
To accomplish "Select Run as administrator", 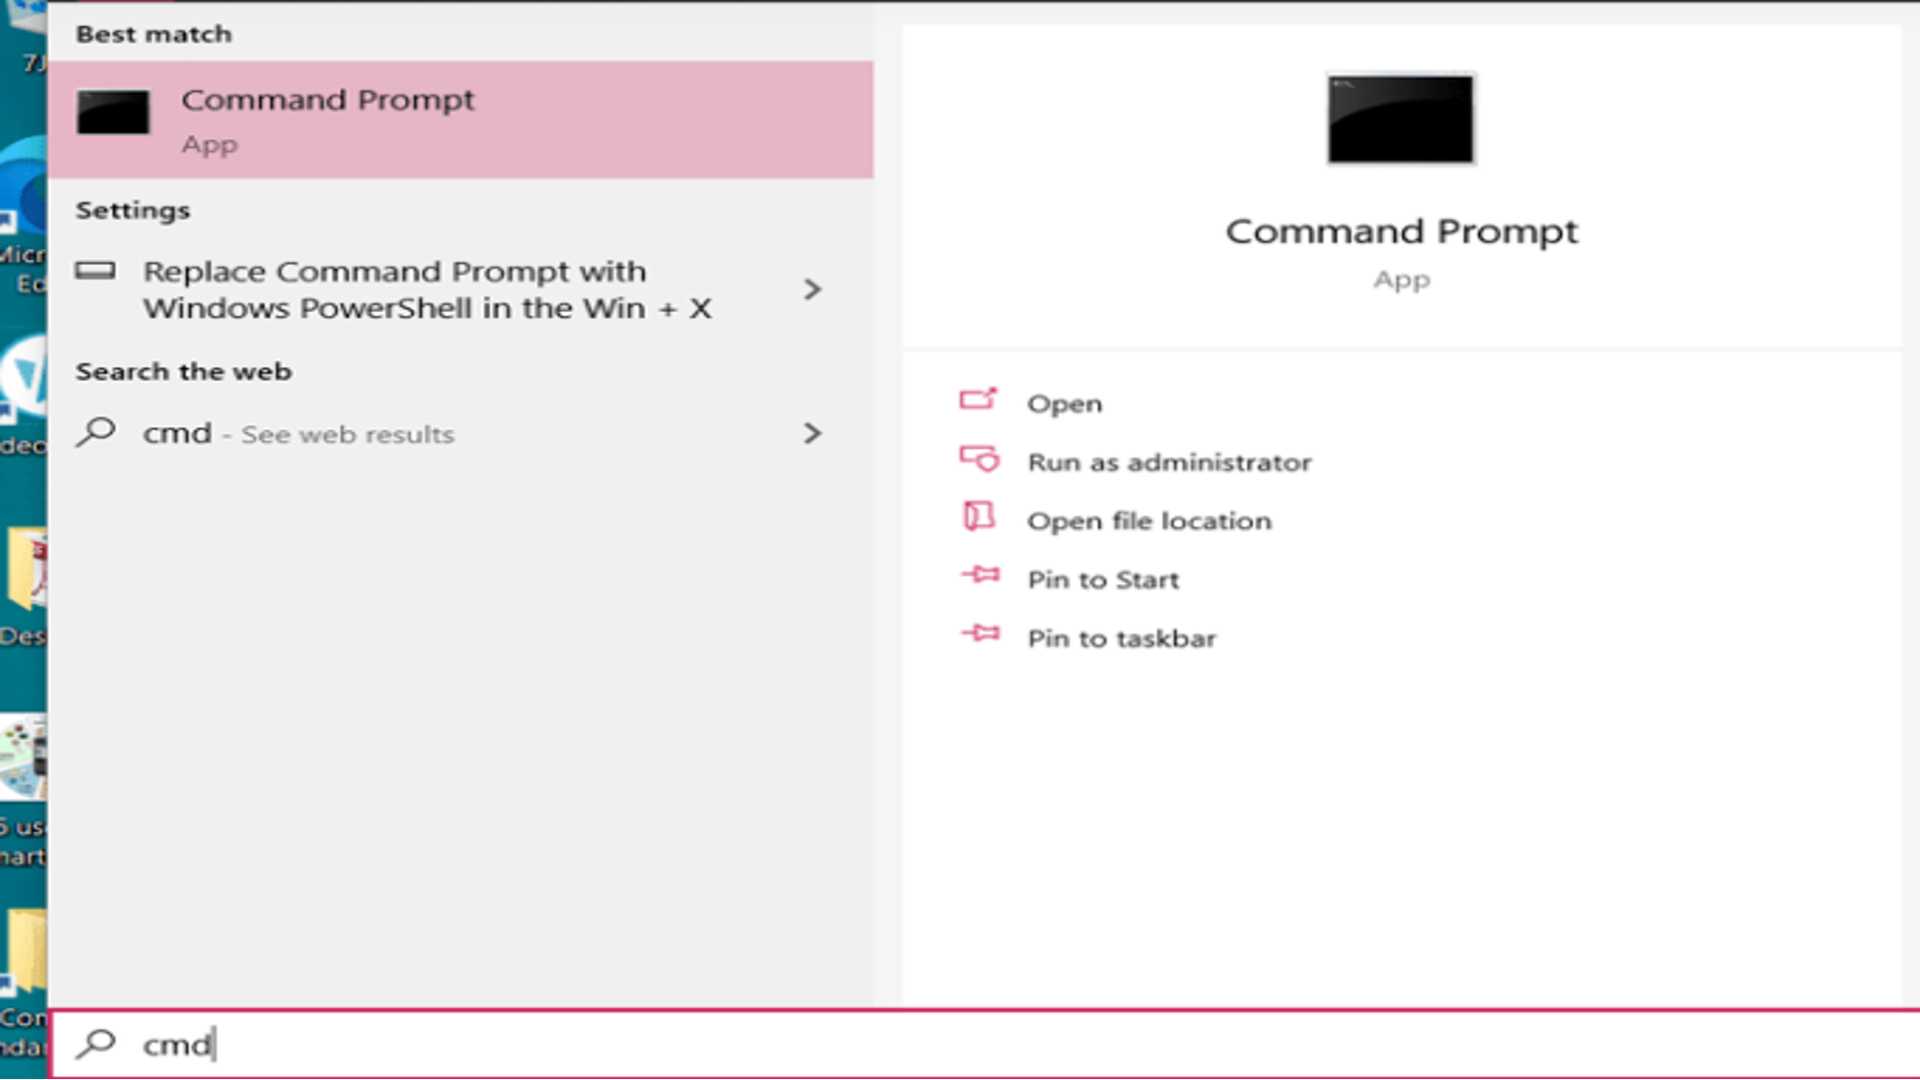I will point(1170,462).
